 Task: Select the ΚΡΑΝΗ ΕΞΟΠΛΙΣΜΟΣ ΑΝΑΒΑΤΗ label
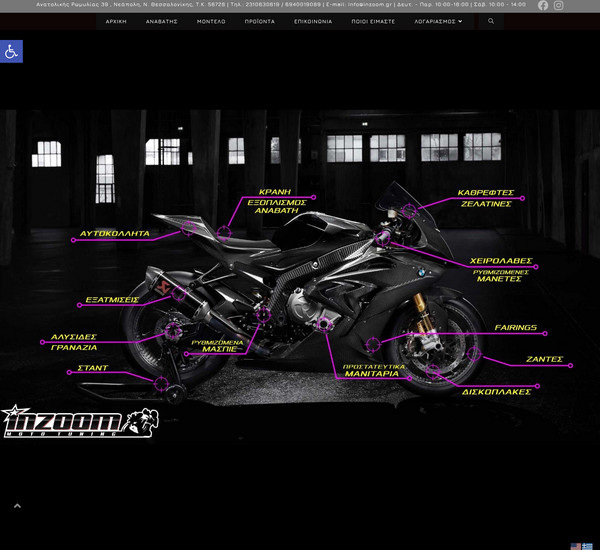pos(276,201)
